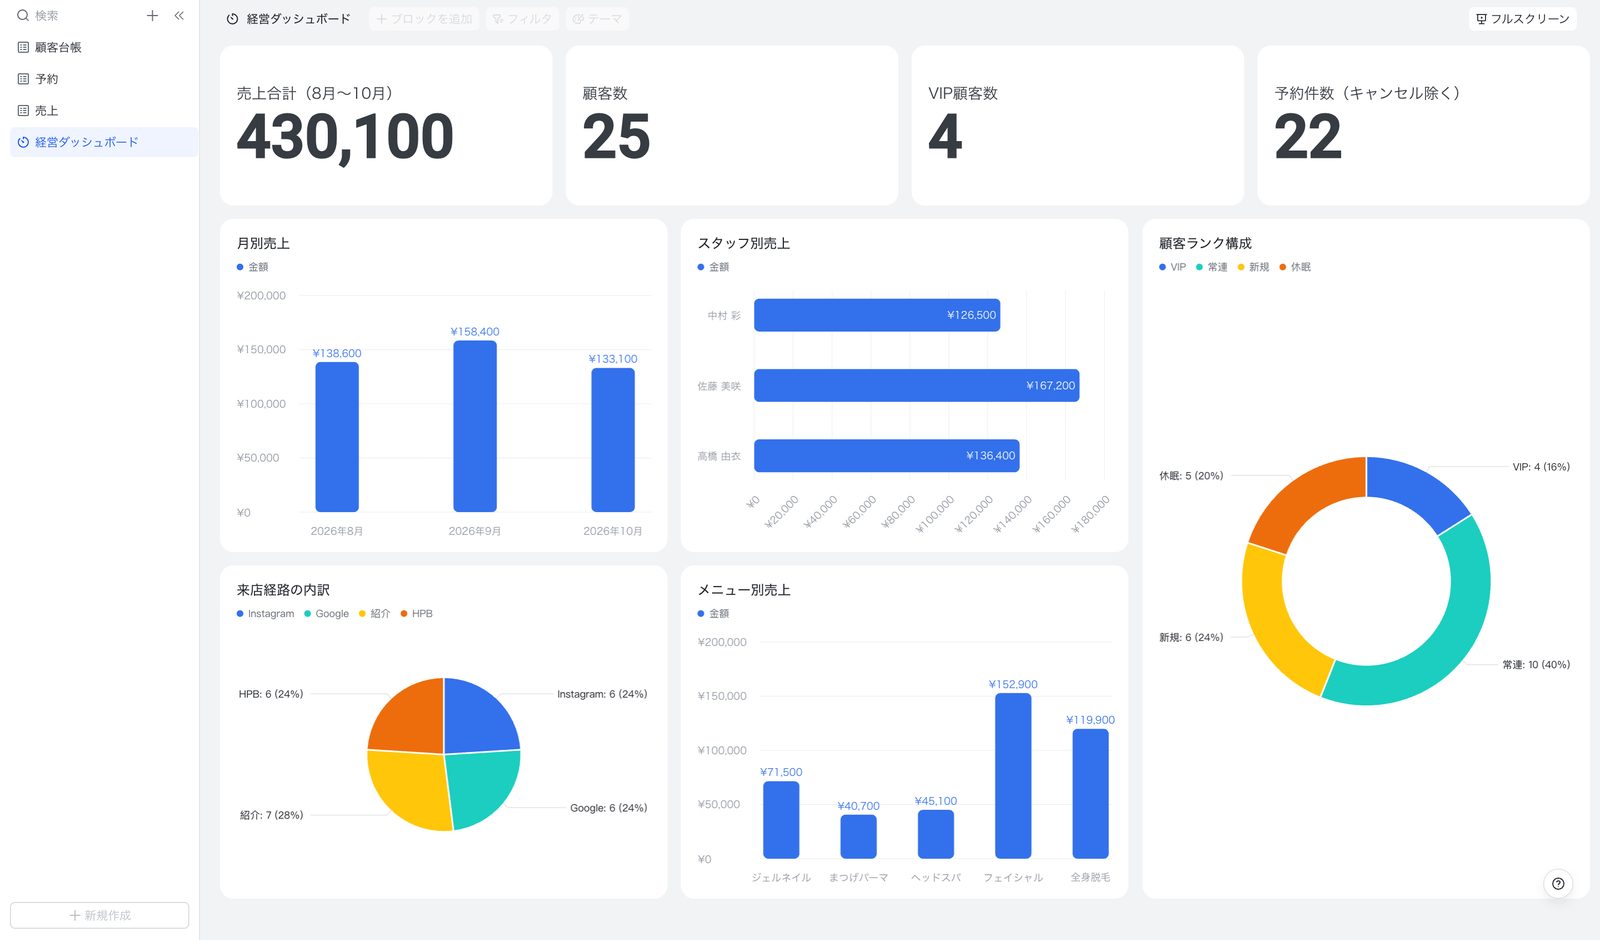This screenshot has height=940, width=1600.
Task: Click the fullscreen monitor icon
Action: click(1482, 19)
